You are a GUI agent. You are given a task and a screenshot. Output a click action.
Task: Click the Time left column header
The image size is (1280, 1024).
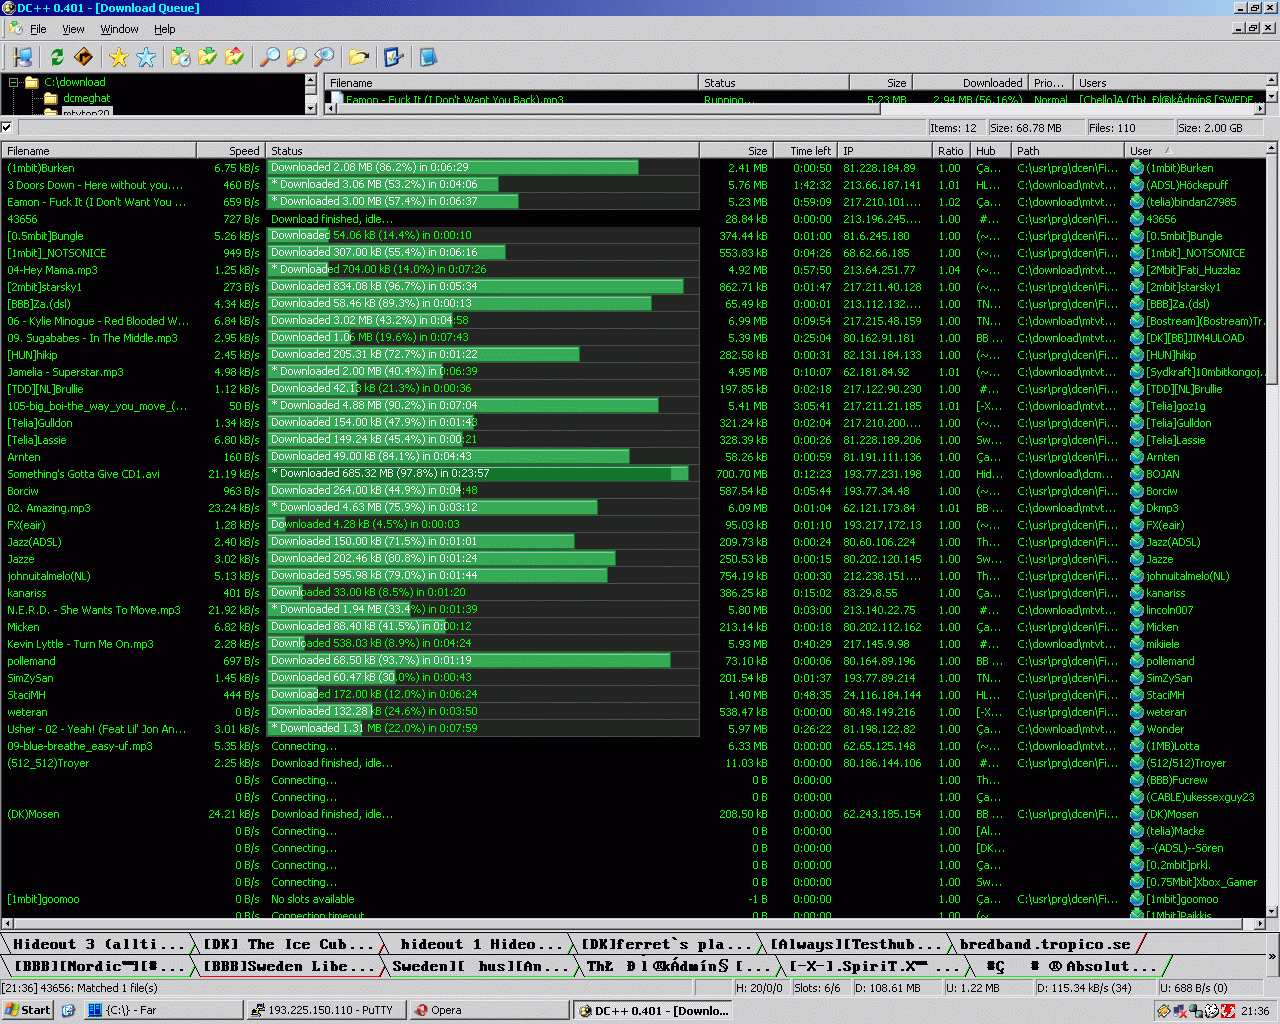(x=810, y=151)
